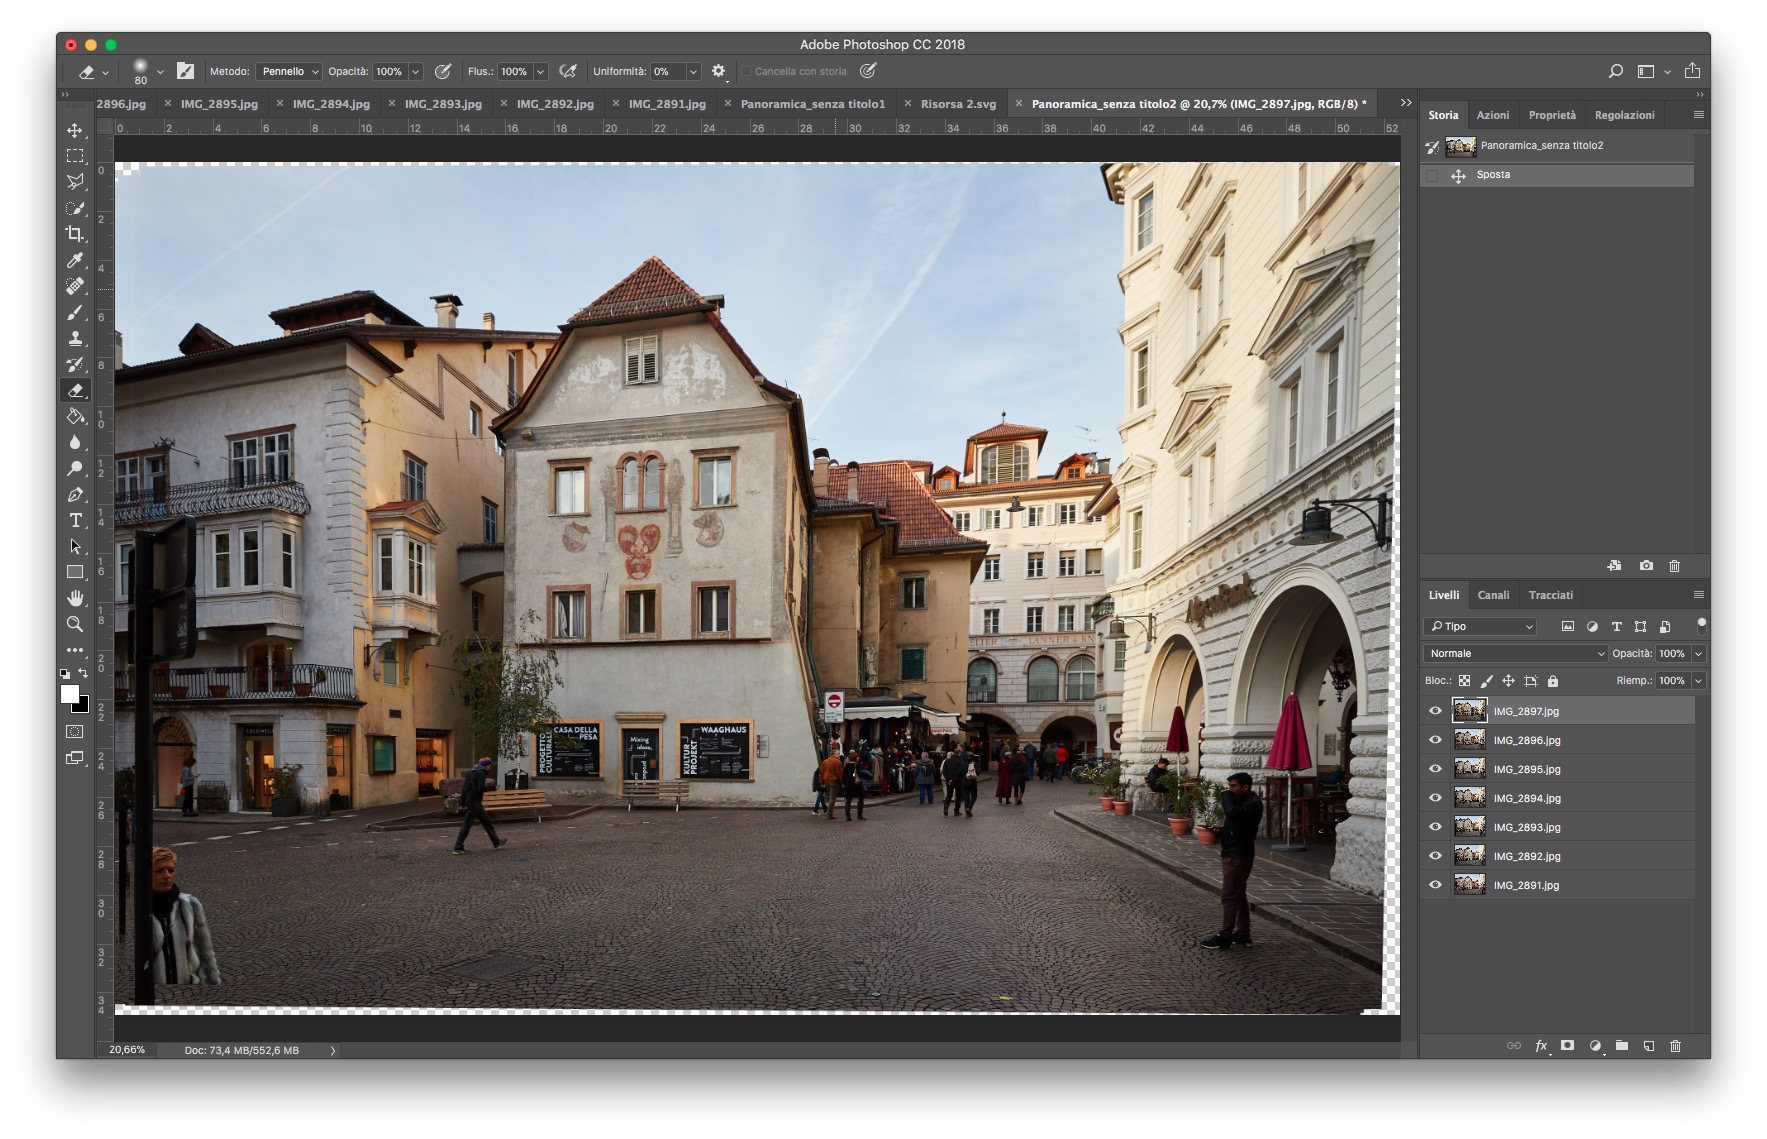Hide the IMG_2892.jpg layer
Screen dimensions: 1767x1139
1435,856
